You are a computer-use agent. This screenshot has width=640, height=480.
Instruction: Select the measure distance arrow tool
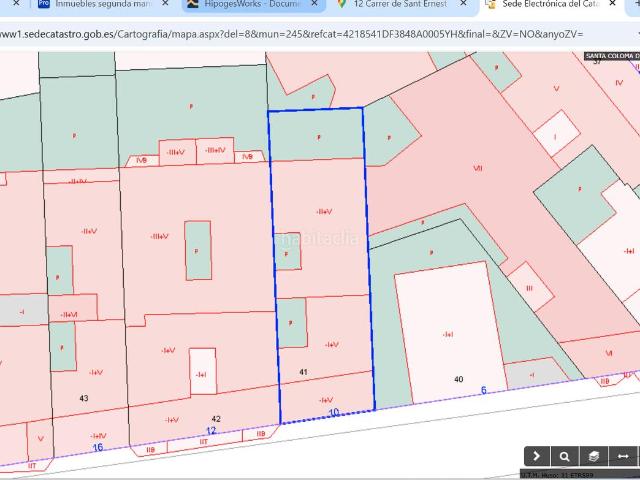point(623,456)
